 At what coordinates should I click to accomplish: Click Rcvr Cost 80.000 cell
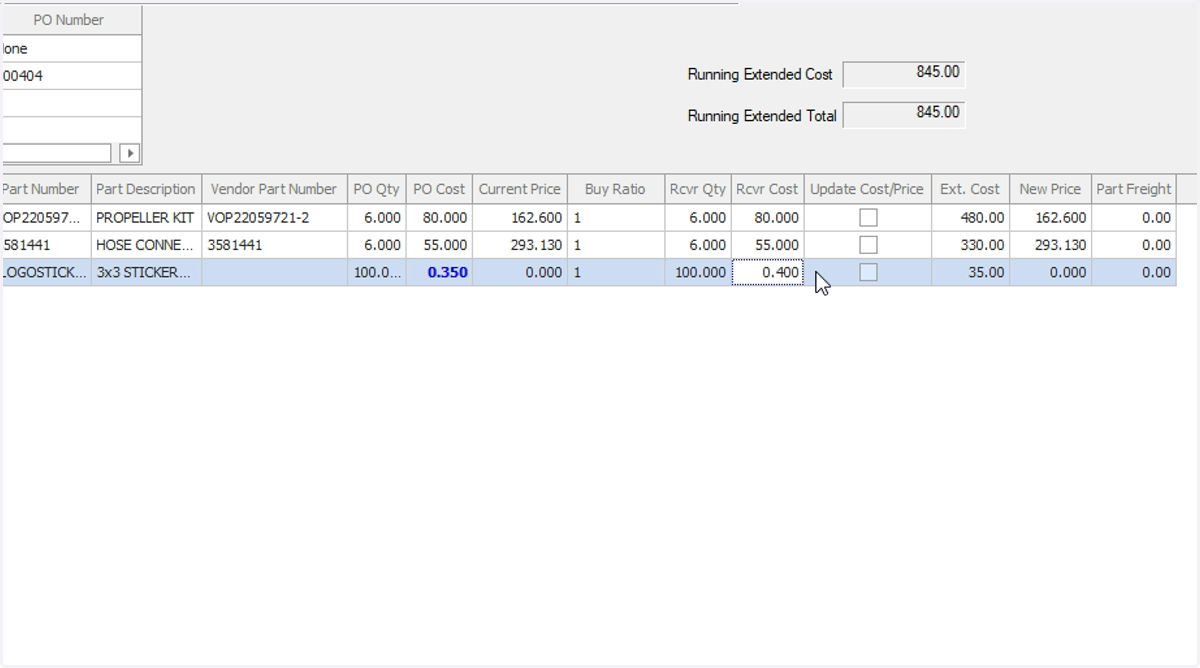point(767,217)
